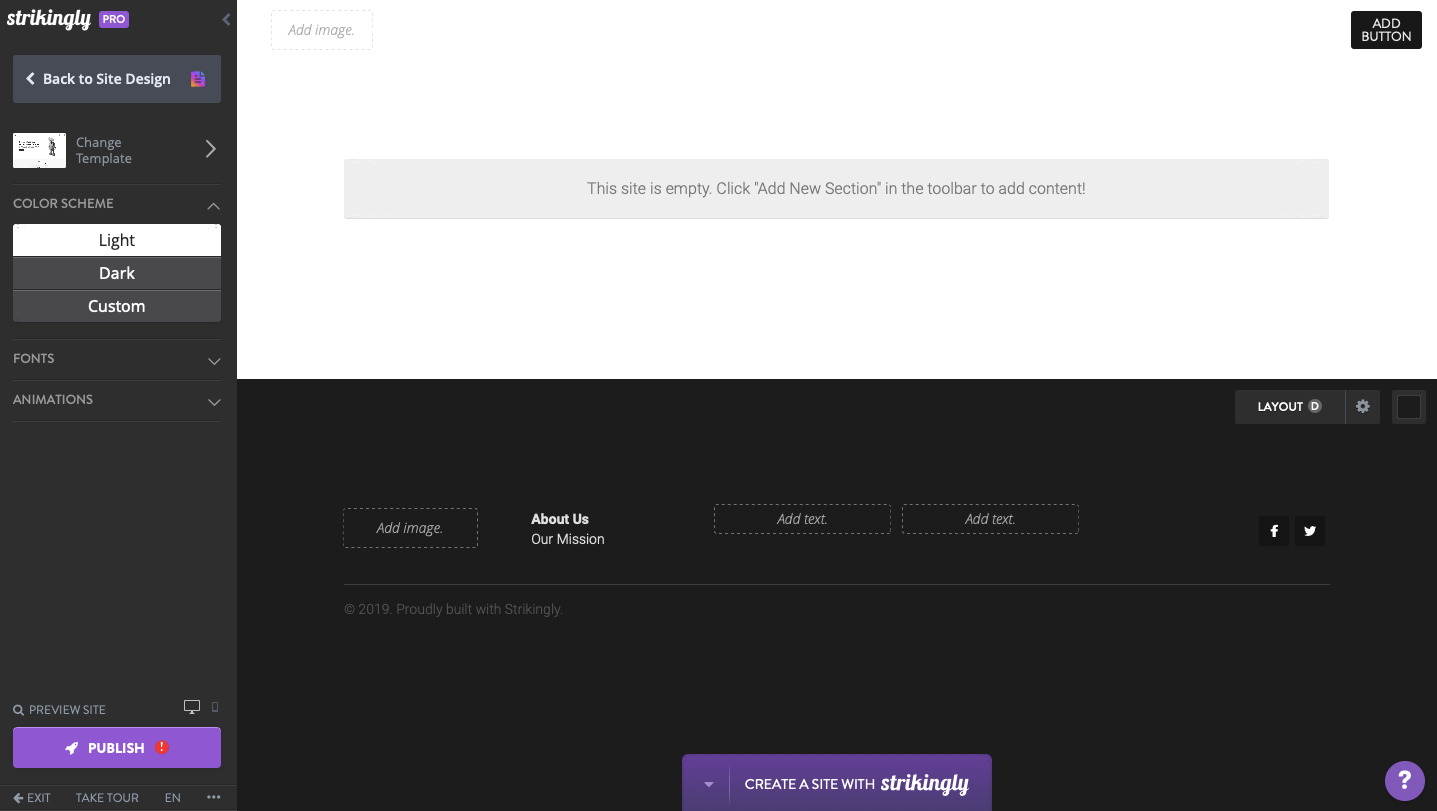Enable the Custom color scheme
This screenshot has height=811, width=1437.
[116, 305]
